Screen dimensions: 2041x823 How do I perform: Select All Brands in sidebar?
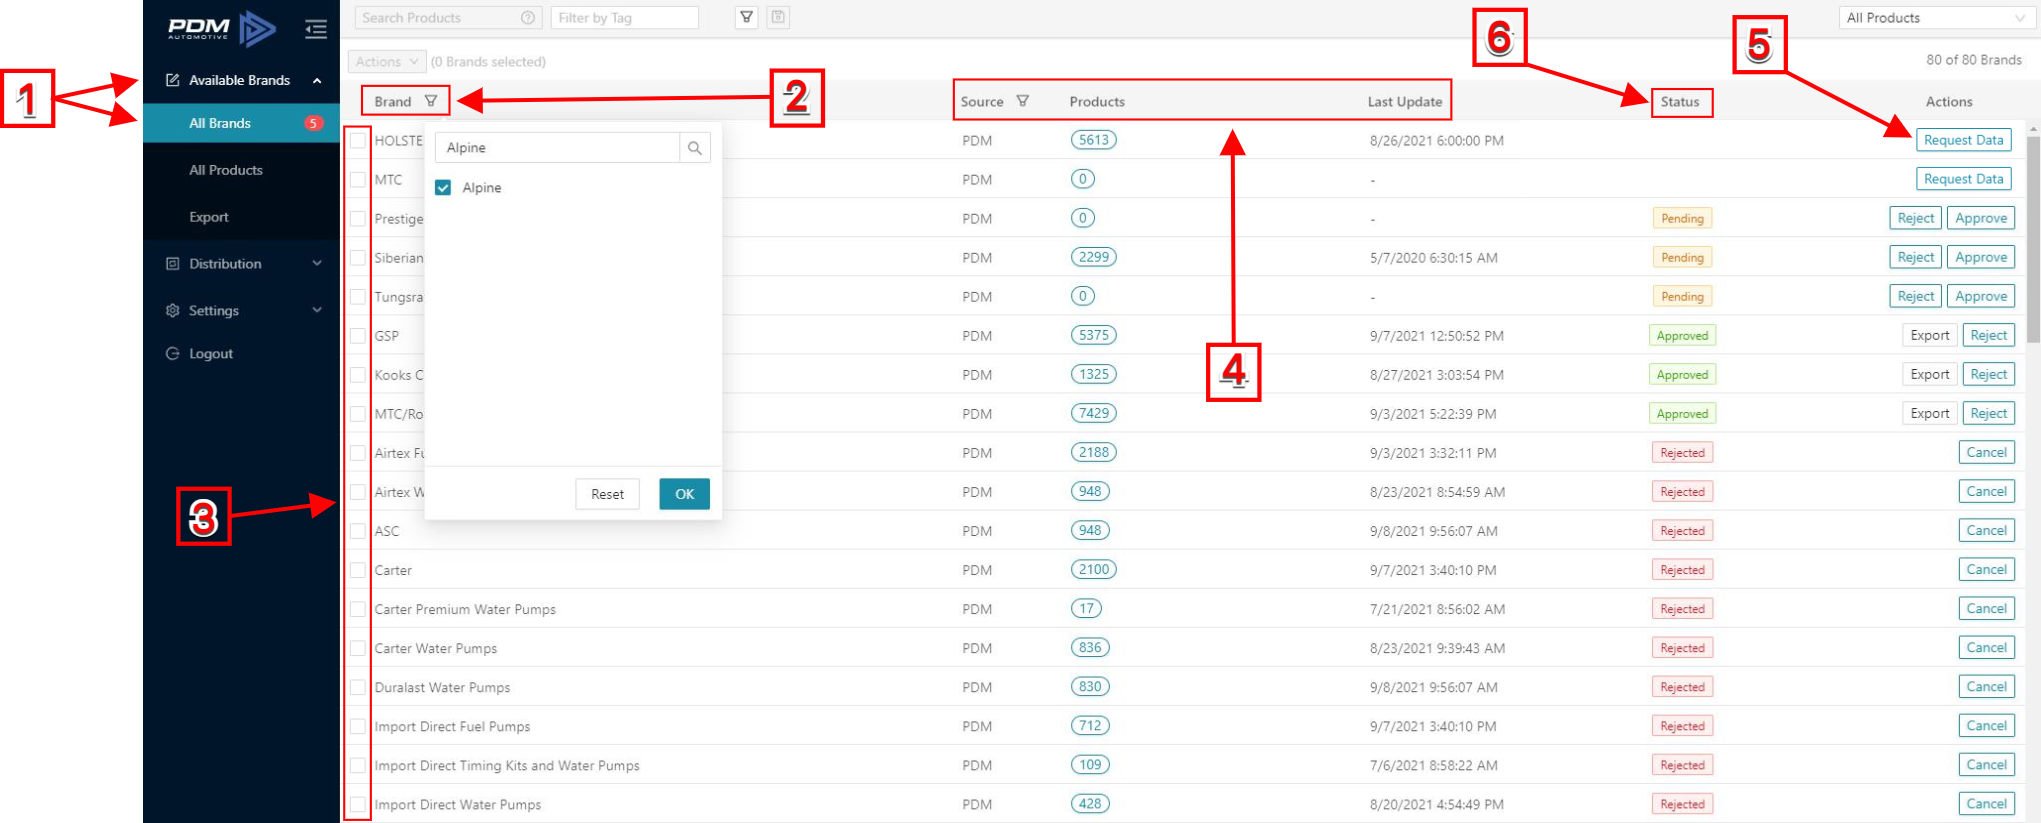(241, 123)
